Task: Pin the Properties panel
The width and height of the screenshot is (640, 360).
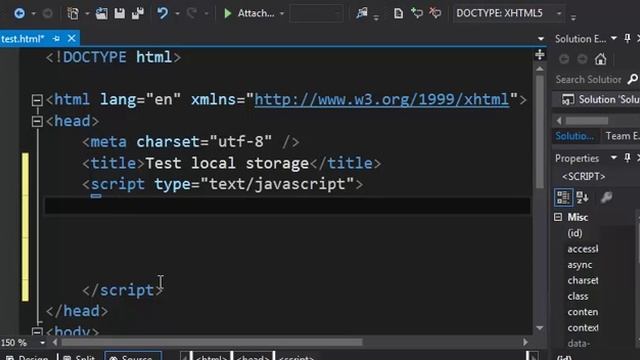Action: coord(627,158)
